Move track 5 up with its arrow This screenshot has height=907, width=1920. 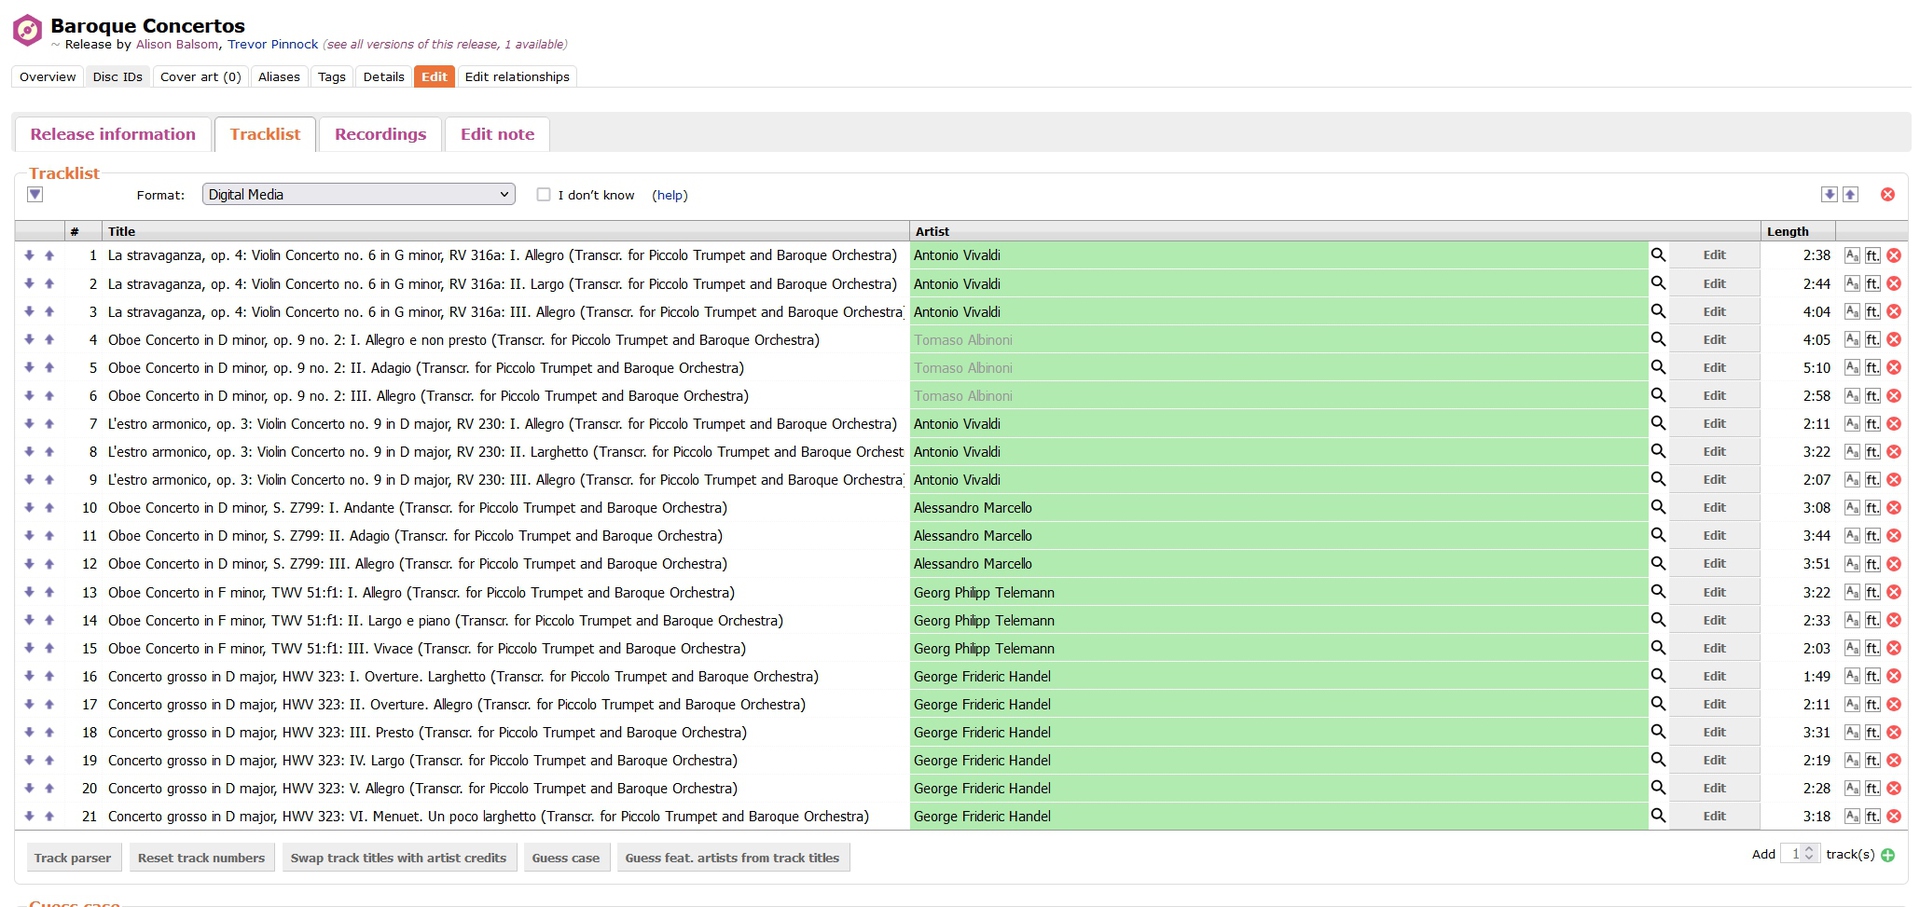click(49, 368)
